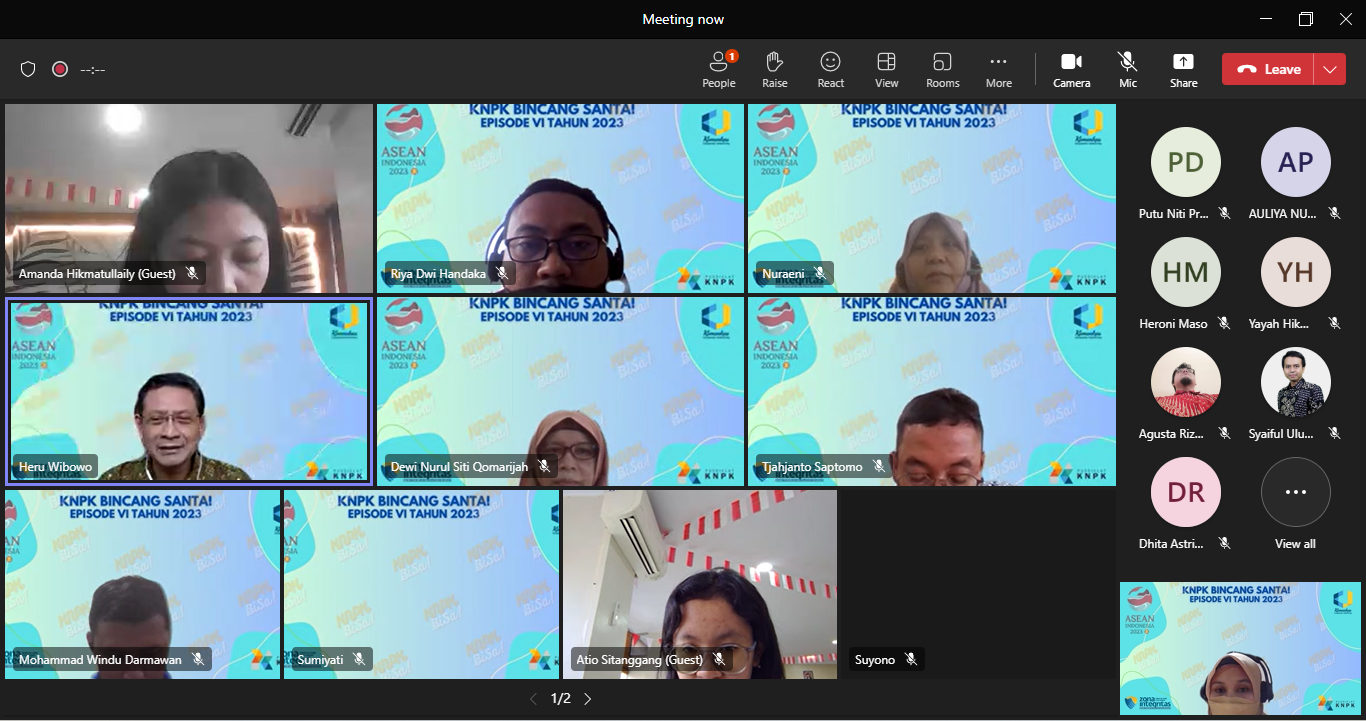
Task: Click the Leave meeting button
Action: tap(1268, 69)
